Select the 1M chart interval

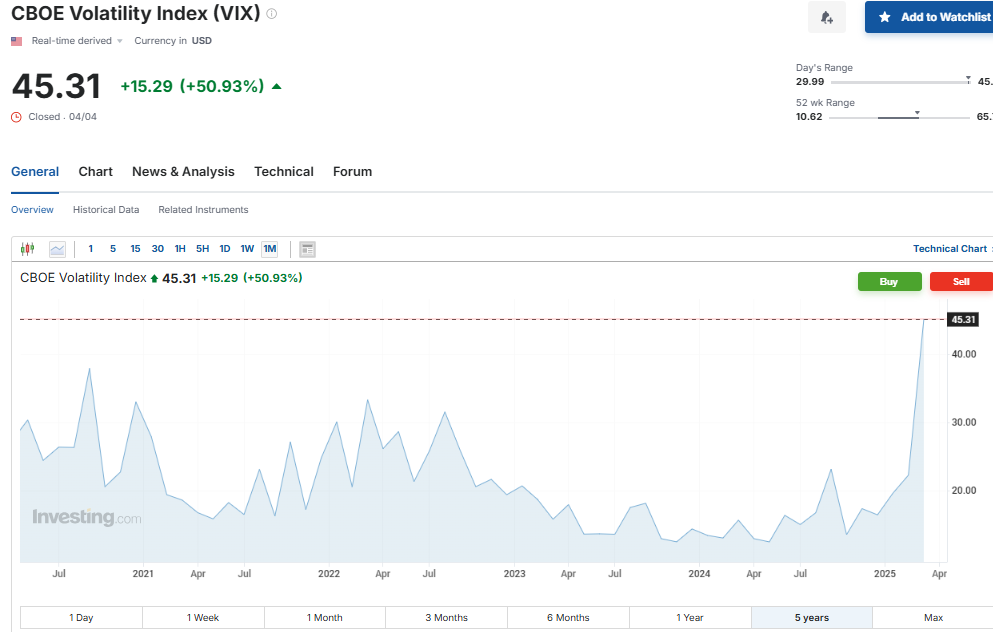pos(270,249)
